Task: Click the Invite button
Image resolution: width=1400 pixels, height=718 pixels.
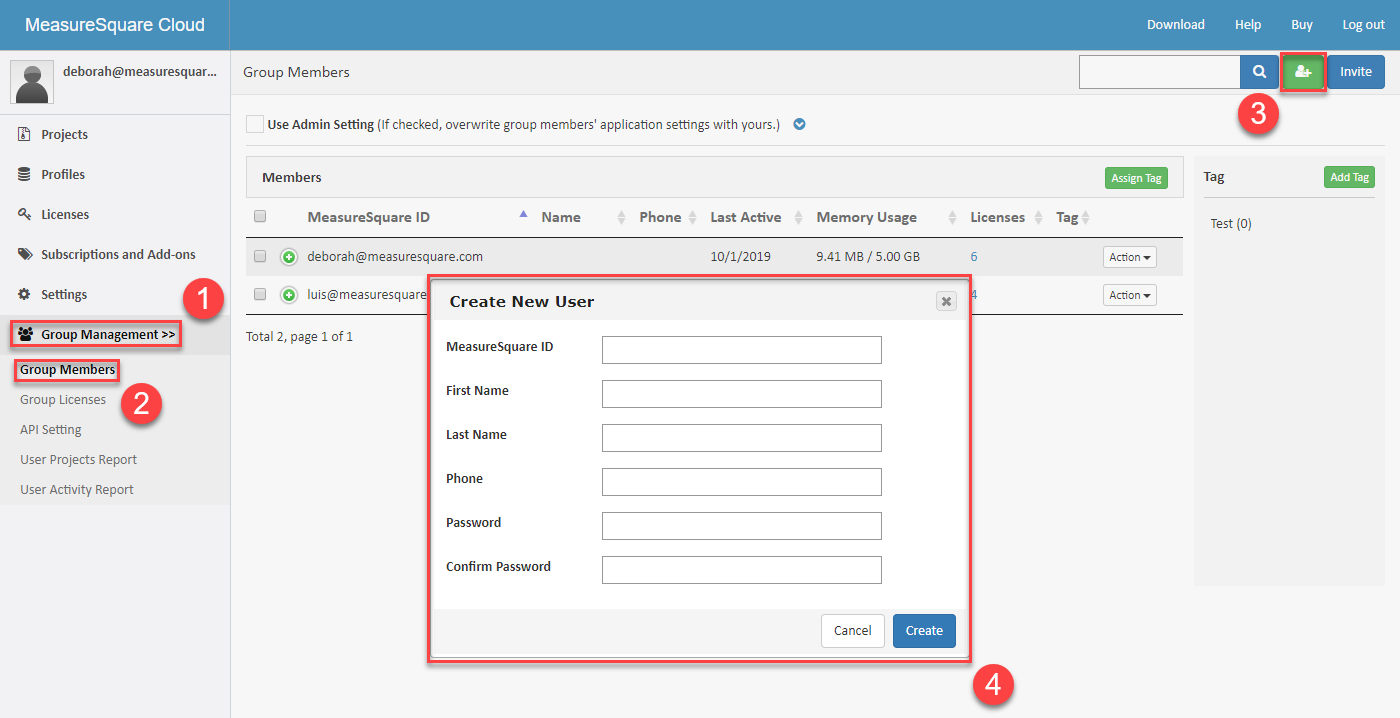Action: [x=1356, y=72]
